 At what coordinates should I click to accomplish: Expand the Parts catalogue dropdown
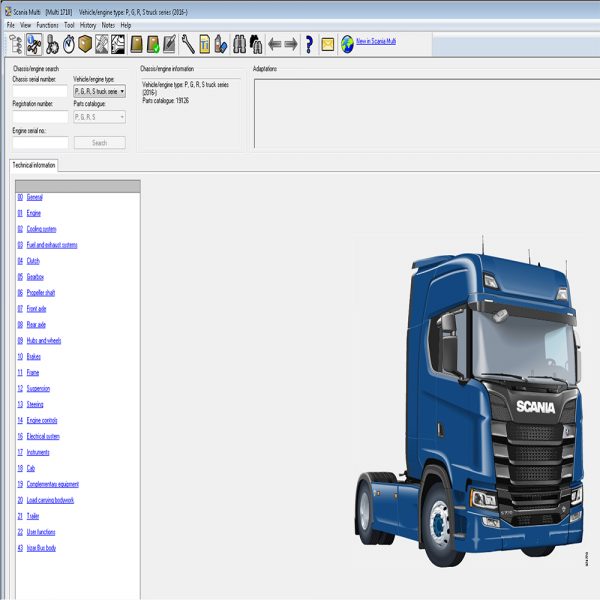pos(99,117)
